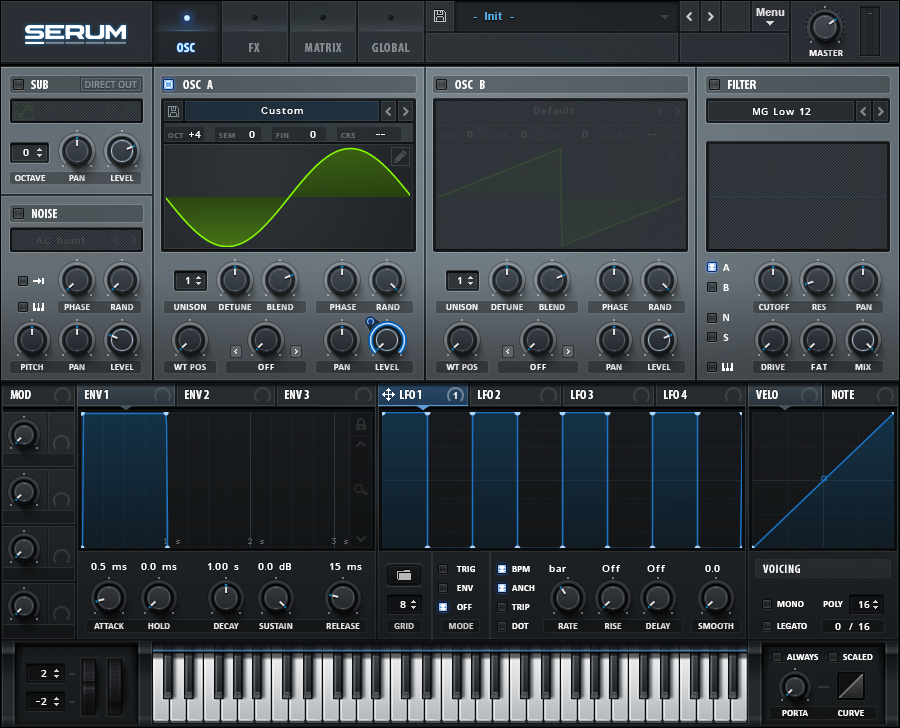Viewport: 900px width, 728px height.
Task: Select next OSC A wavetable
Action: (405, 111)
